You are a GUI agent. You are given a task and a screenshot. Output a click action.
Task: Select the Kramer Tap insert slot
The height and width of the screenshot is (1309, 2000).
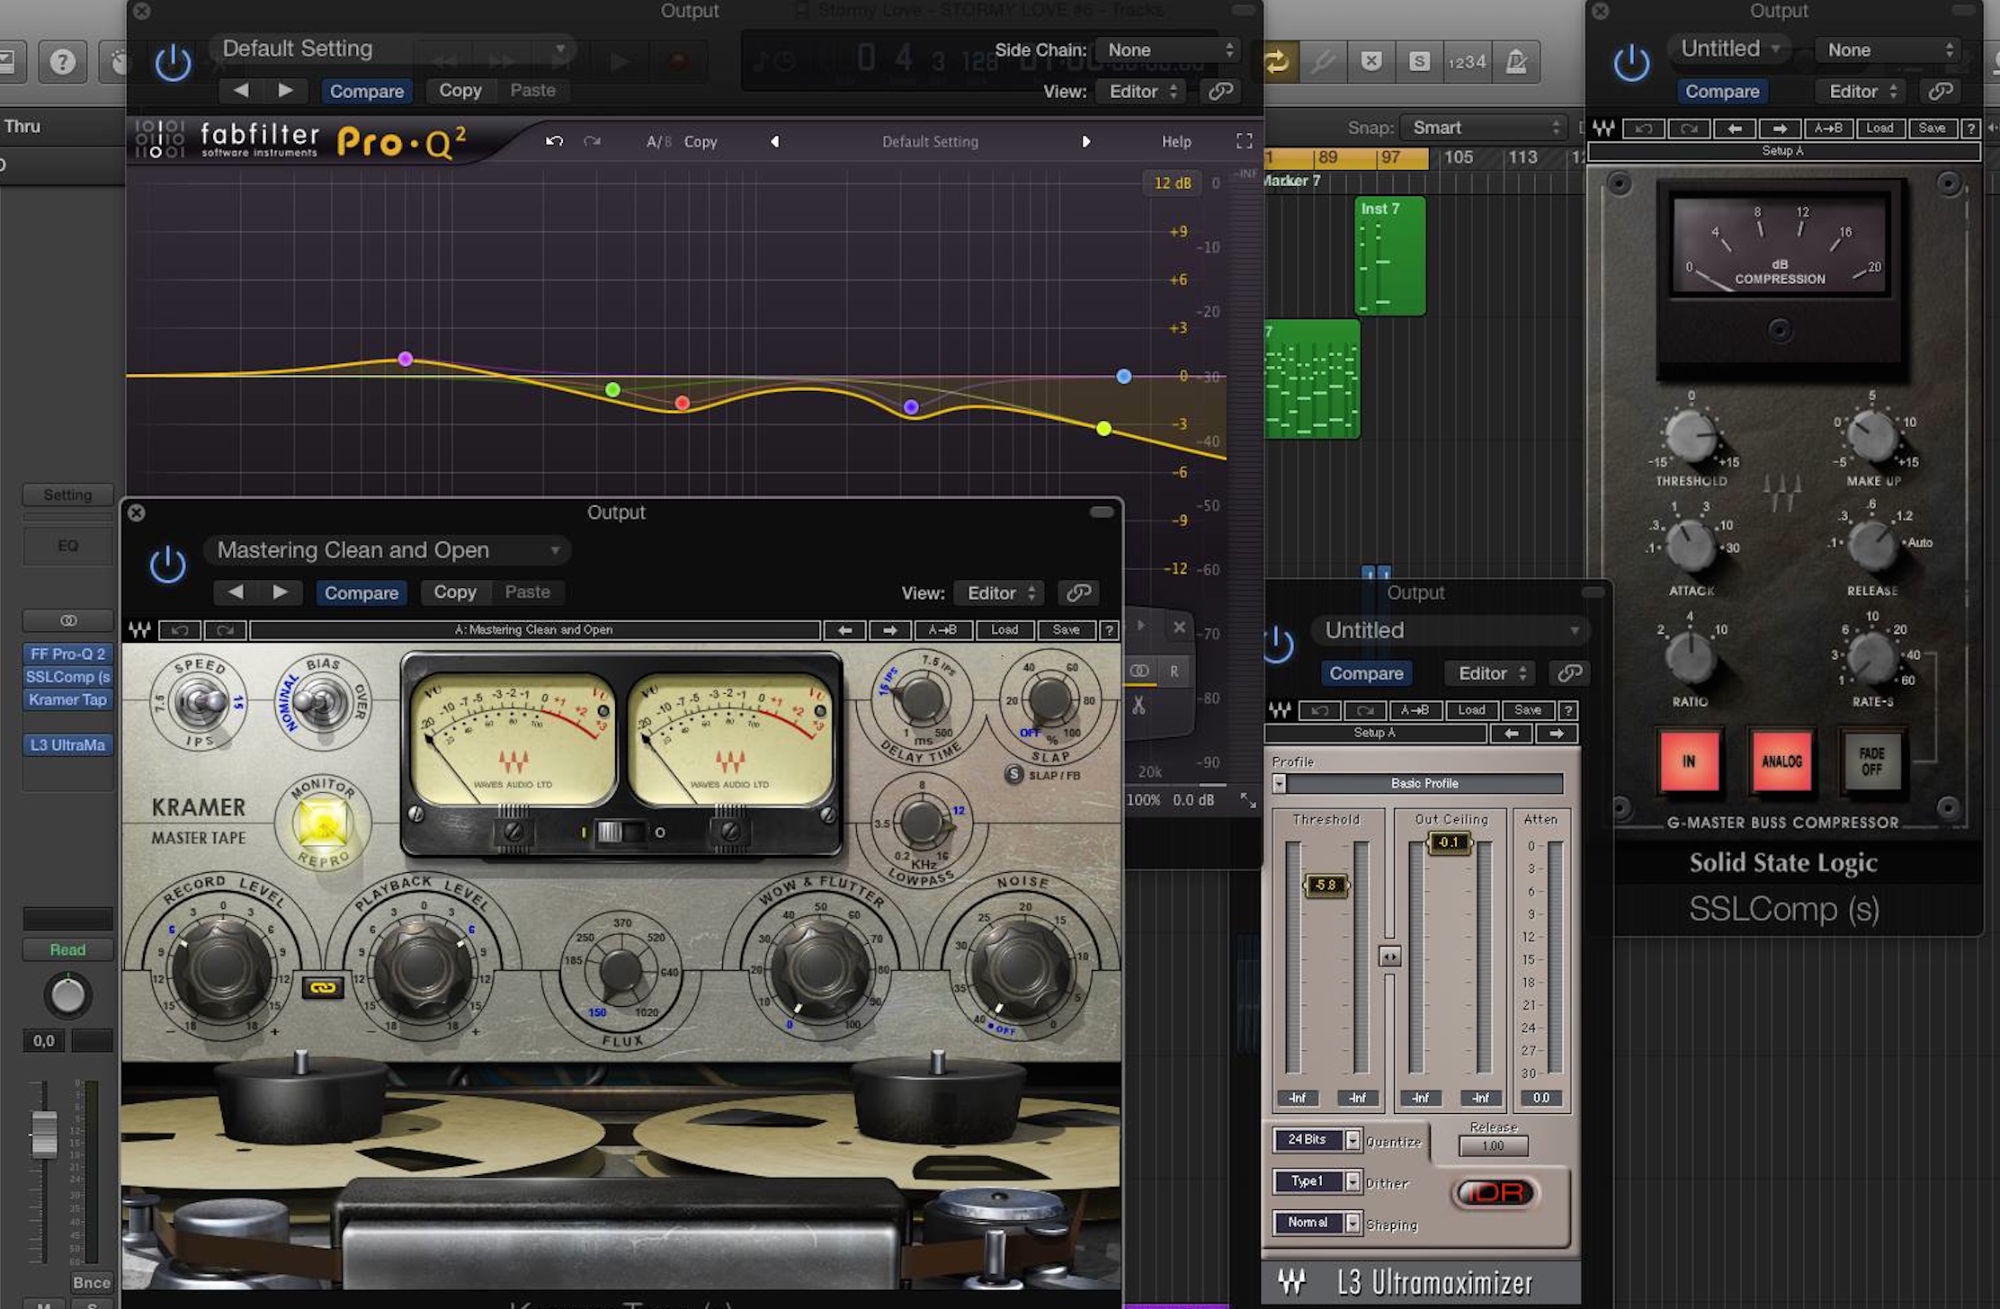(x=67, y=699)
